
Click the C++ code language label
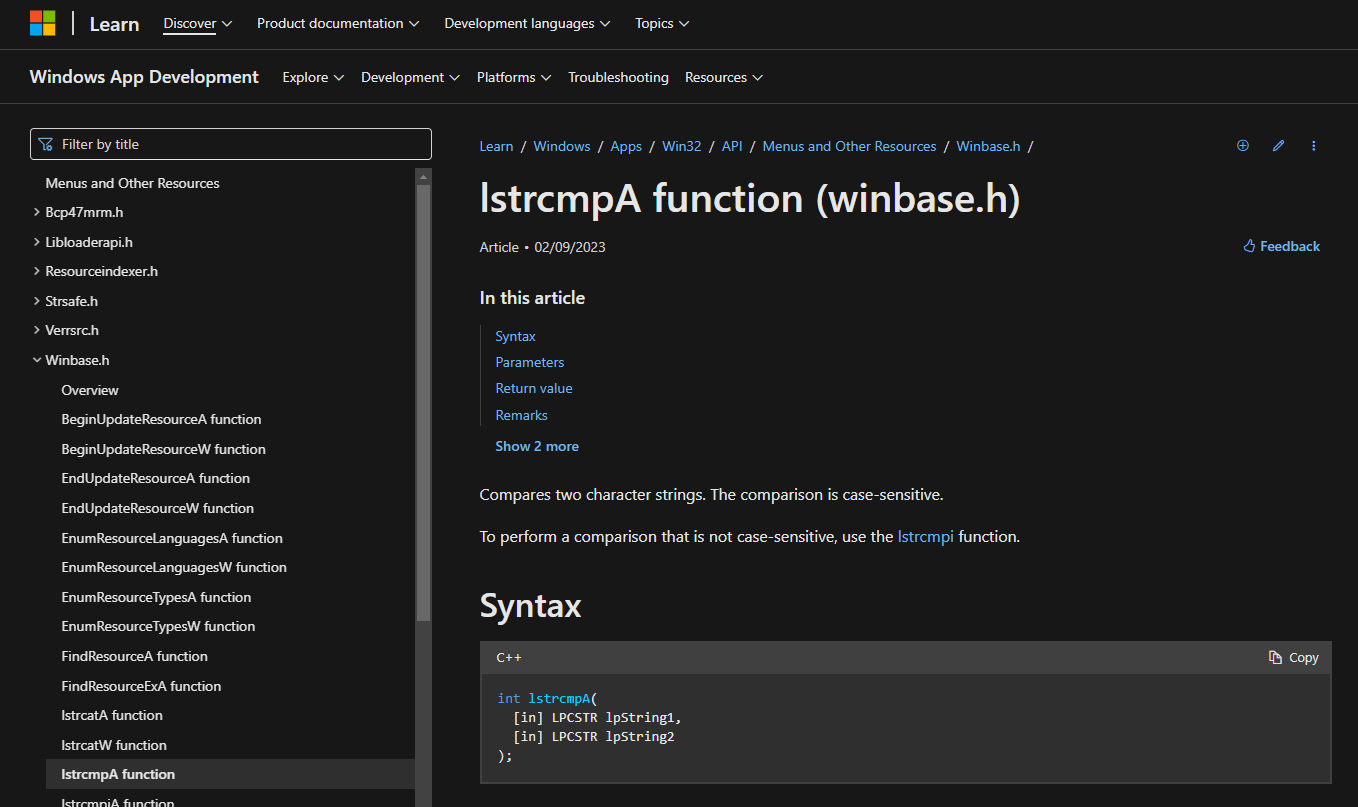[x=509, y=657]
